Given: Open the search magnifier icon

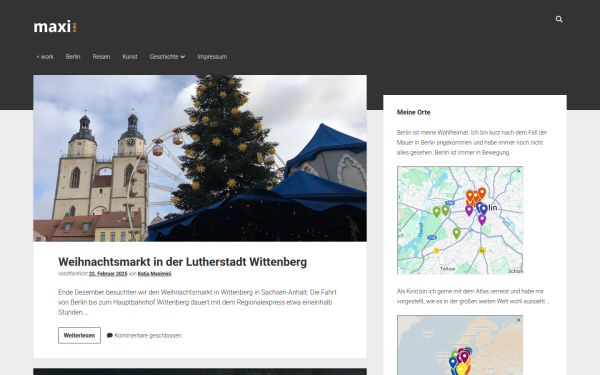Looking at the screenshot, I should (x=559, y=19).
